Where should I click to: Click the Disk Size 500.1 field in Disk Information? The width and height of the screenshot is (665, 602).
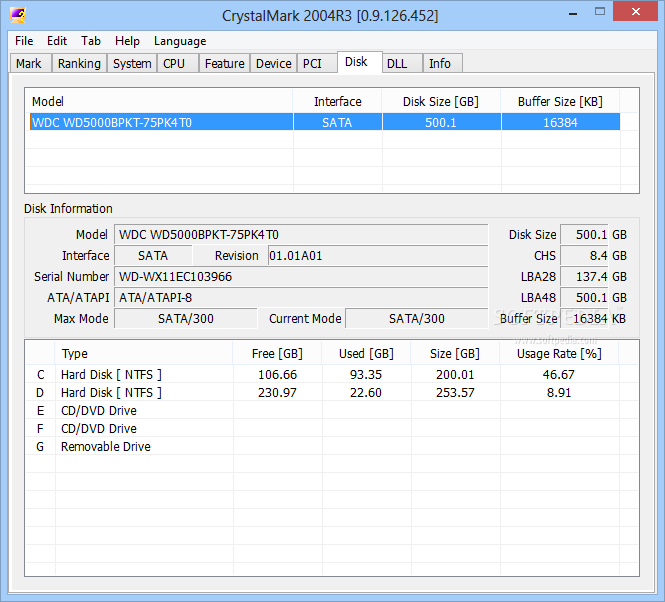[x=584, y=235]
